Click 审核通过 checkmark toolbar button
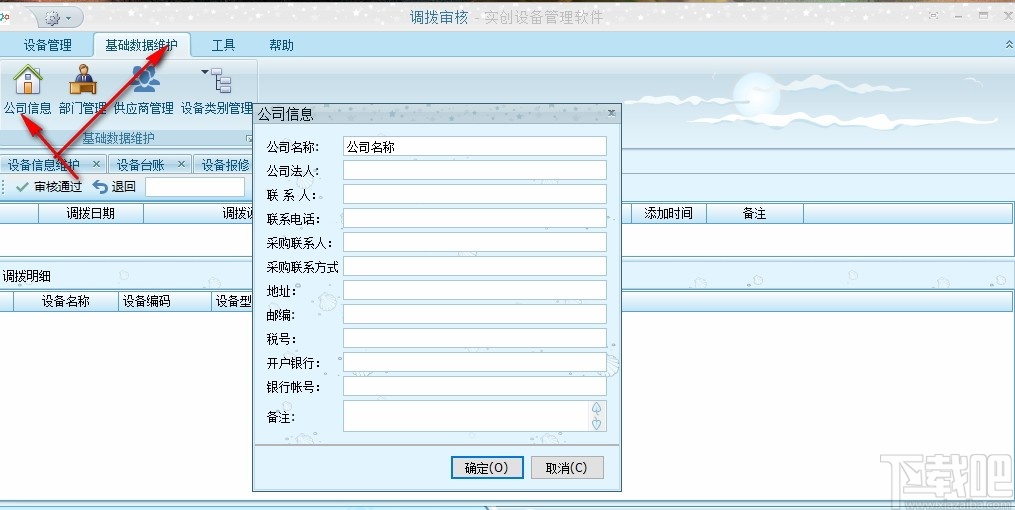This screenshot has height=510, width=1015. (49, 187)
